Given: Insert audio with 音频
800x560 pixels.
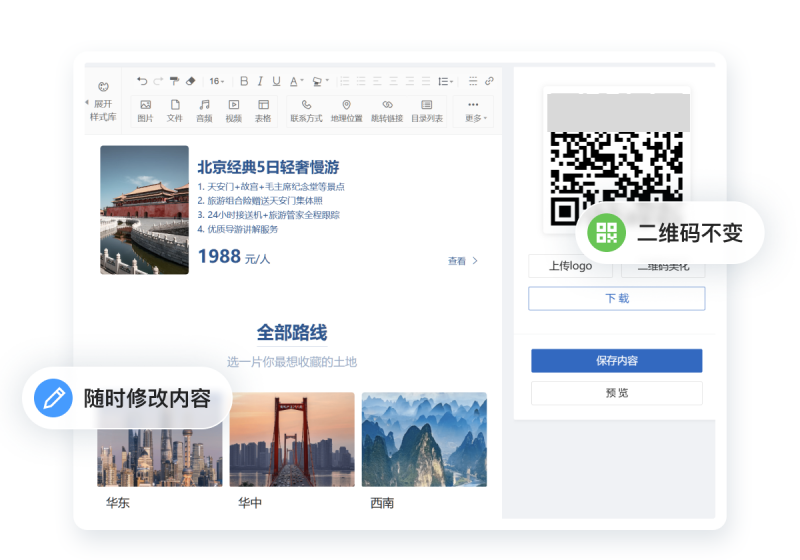Looking at the screenshot, I should click(x=204, y=111).
